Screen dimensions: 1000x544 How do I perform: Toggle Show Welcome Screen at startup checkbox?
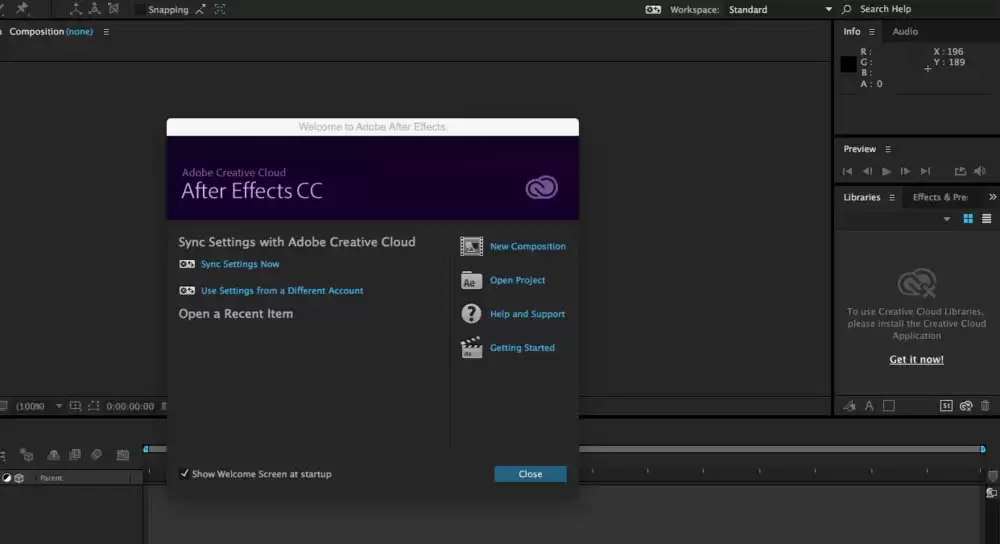pos(184,473)
